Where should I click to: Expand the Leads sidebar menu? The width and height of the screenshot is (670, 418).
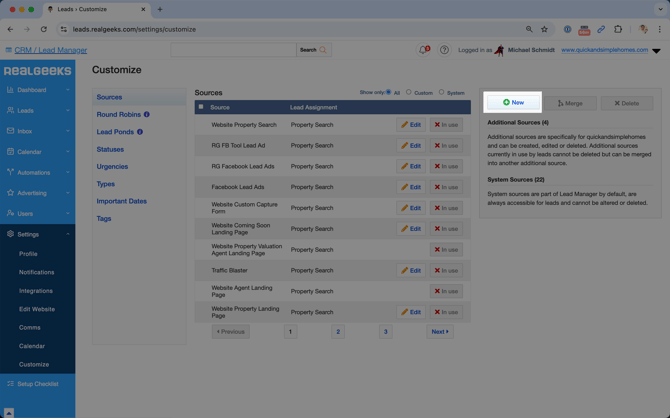point(68,111)
